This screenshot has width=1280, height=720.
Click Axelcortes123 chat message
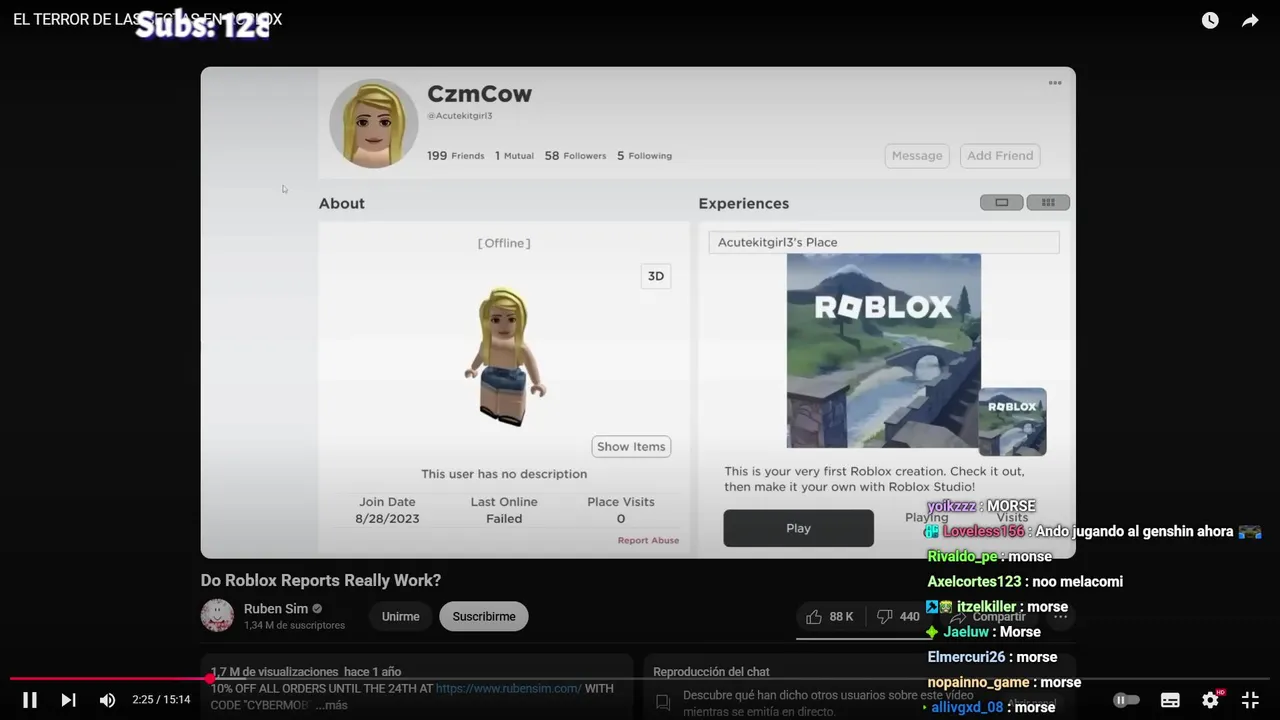pos(1077,582)
